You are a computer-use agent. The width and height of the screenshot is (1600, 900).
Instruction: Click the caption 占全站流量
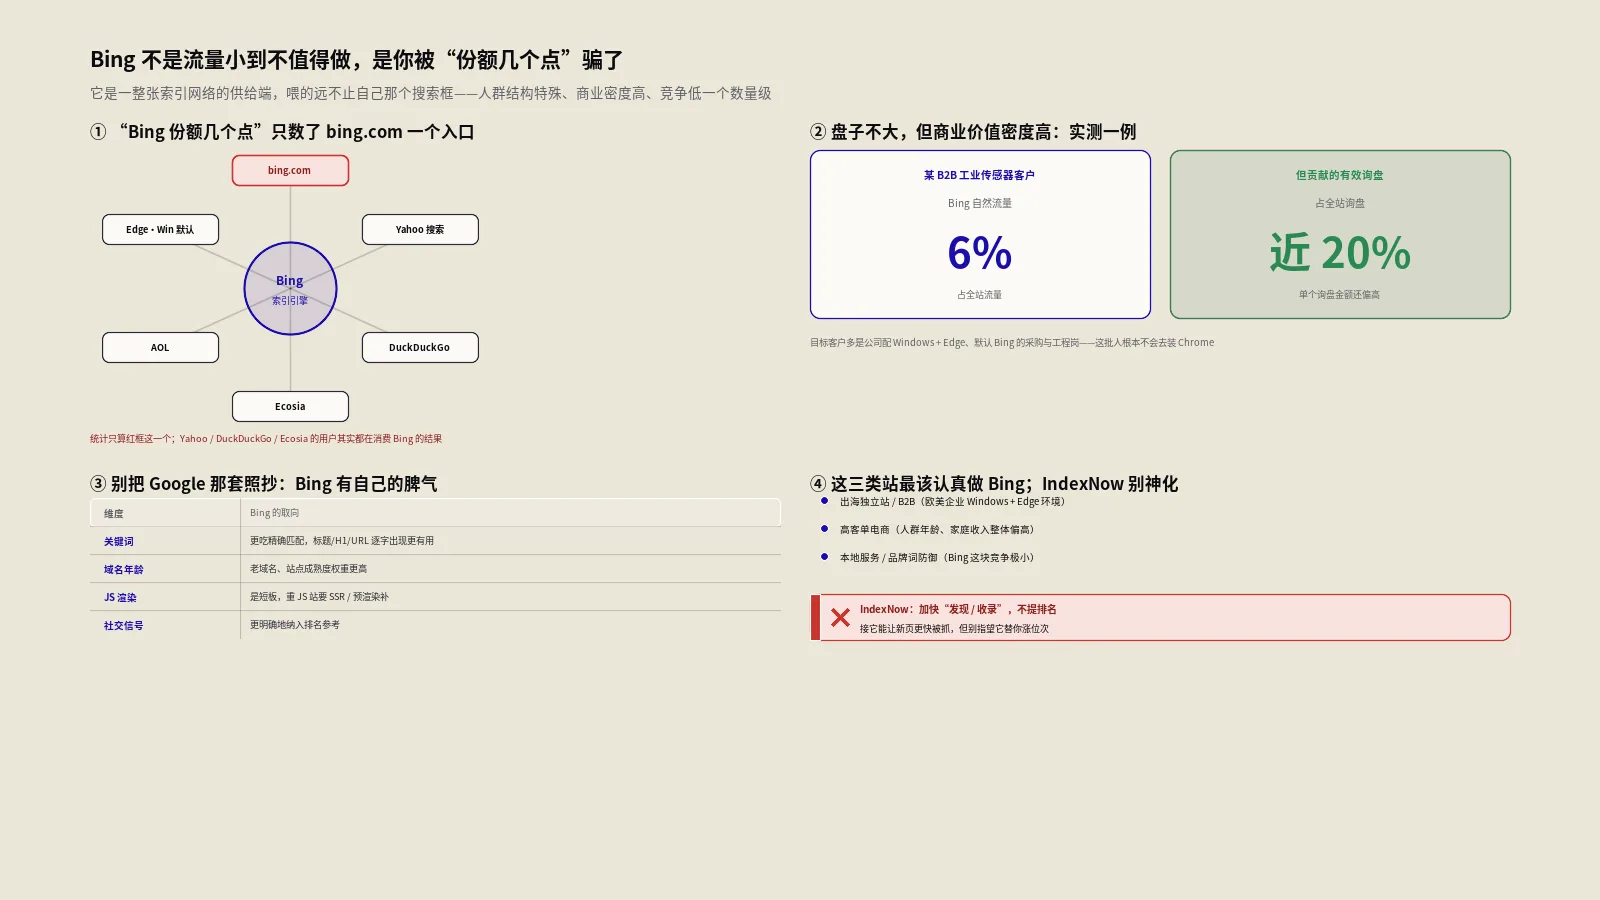coord(980,295)
